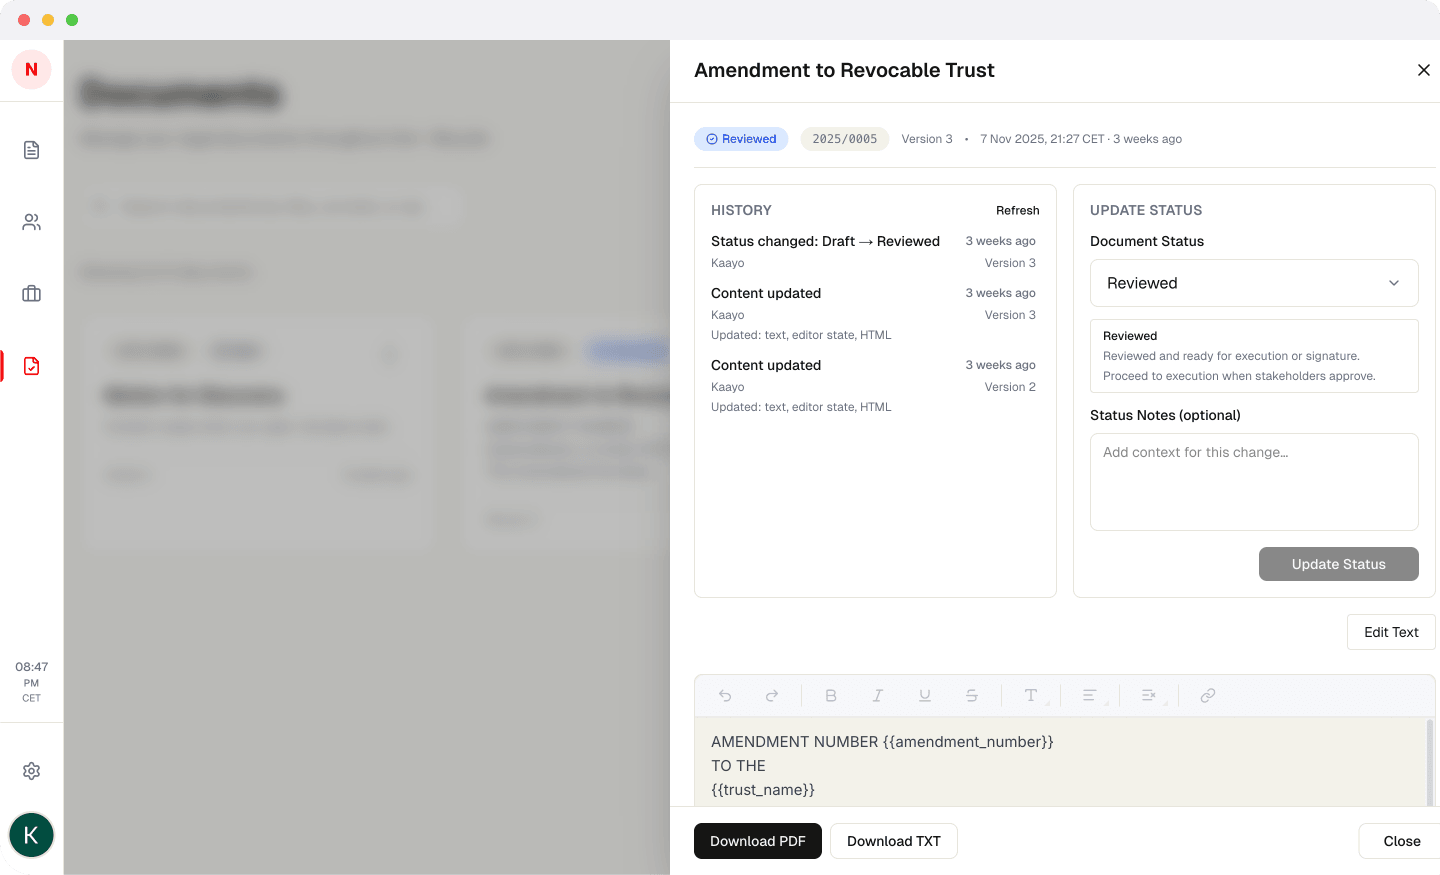Toggle italic formatting in the editor
Image resolution: width=1440 pixels, height=875 pixels.
pos(877,695)
